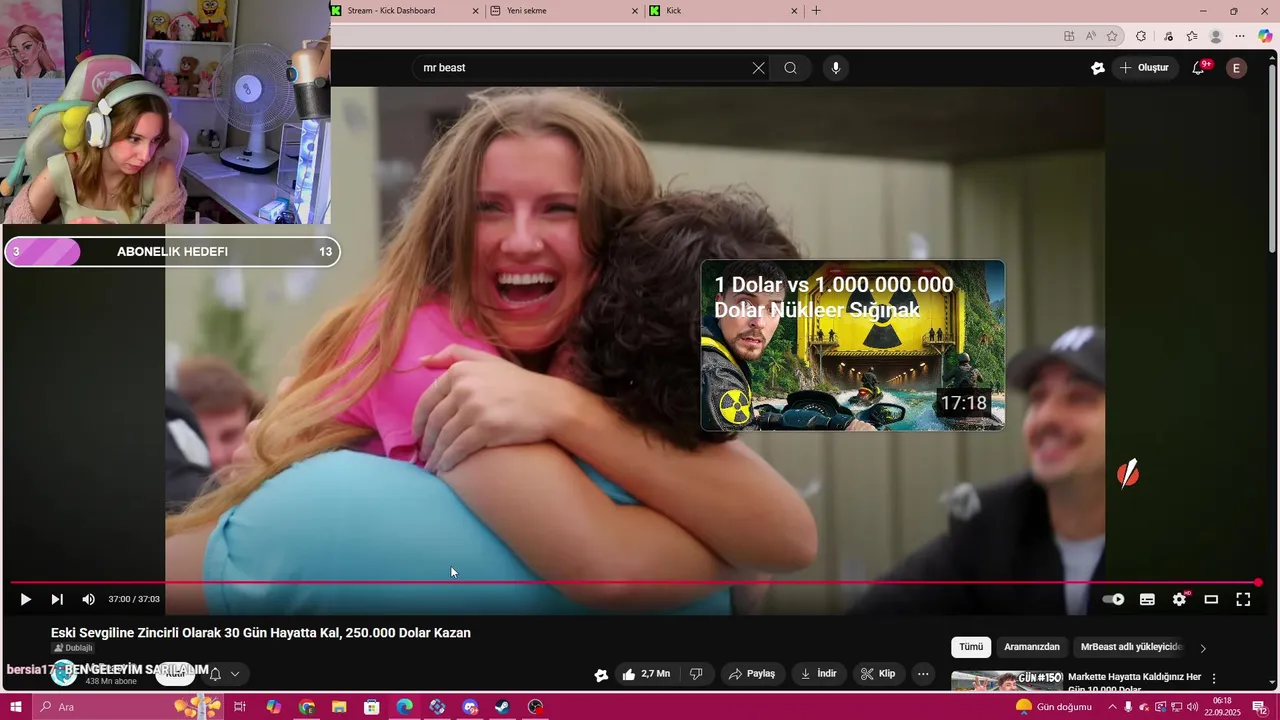This screenshot has width=1280, height=720.
Task: Open YouTube notifications bell
Action: tap(1199, 68)
